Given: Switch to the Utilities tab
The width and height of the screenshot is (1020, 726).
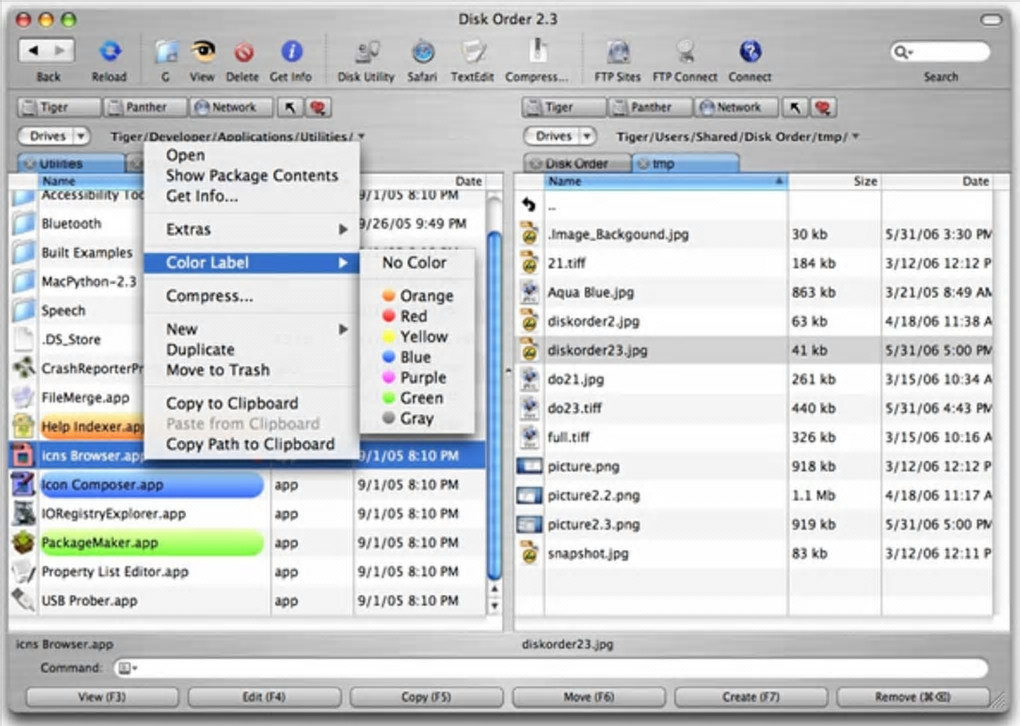Looking at the screenshot, I should pyautogui.click(x=71, y=164).
